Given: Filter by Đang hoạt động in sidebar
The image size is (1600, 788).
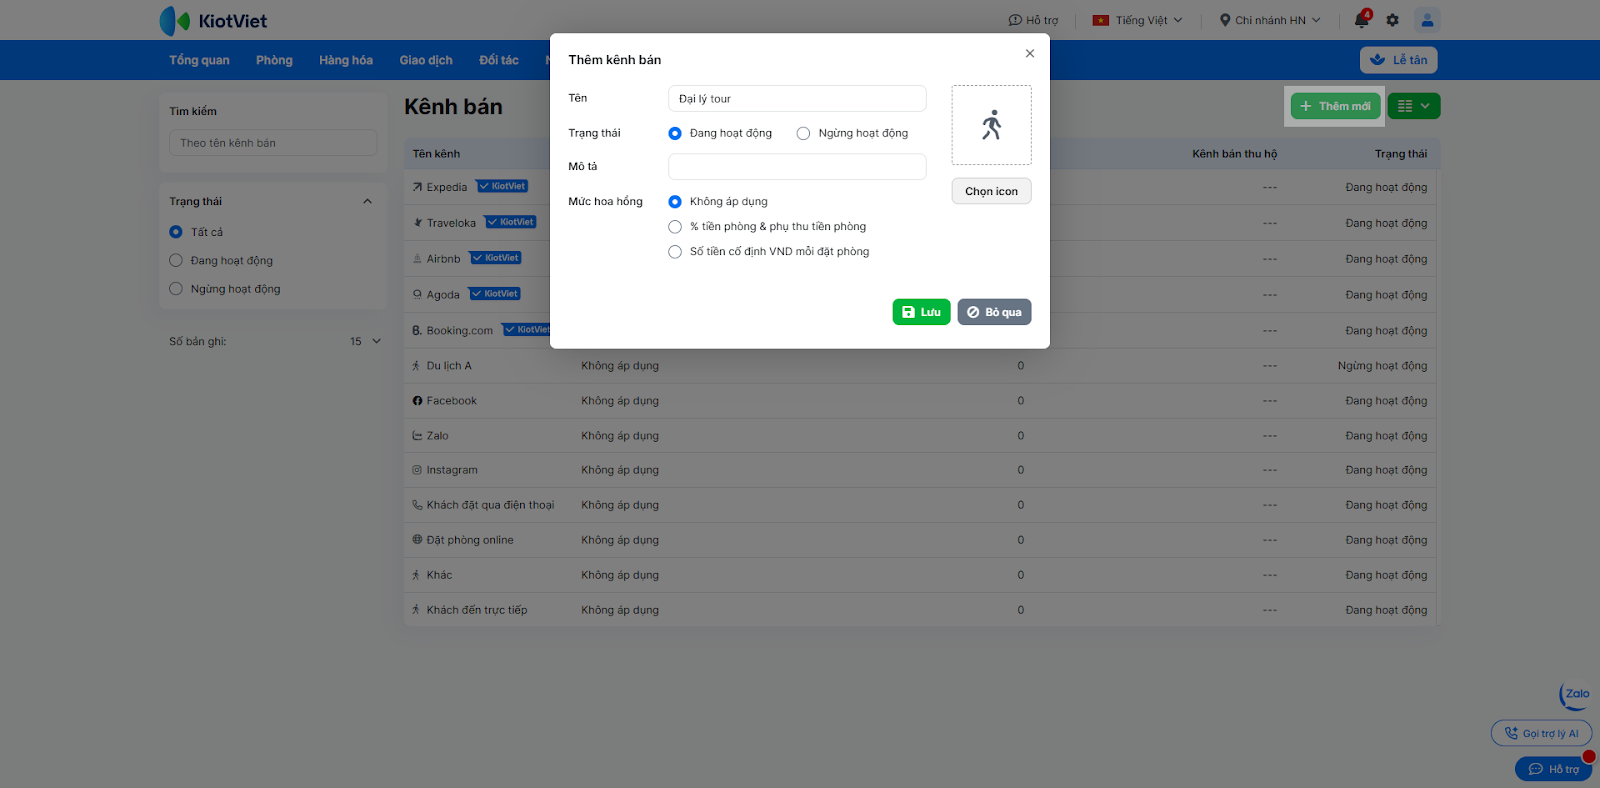Looking at the screenshot, I should tap(176, 261).
